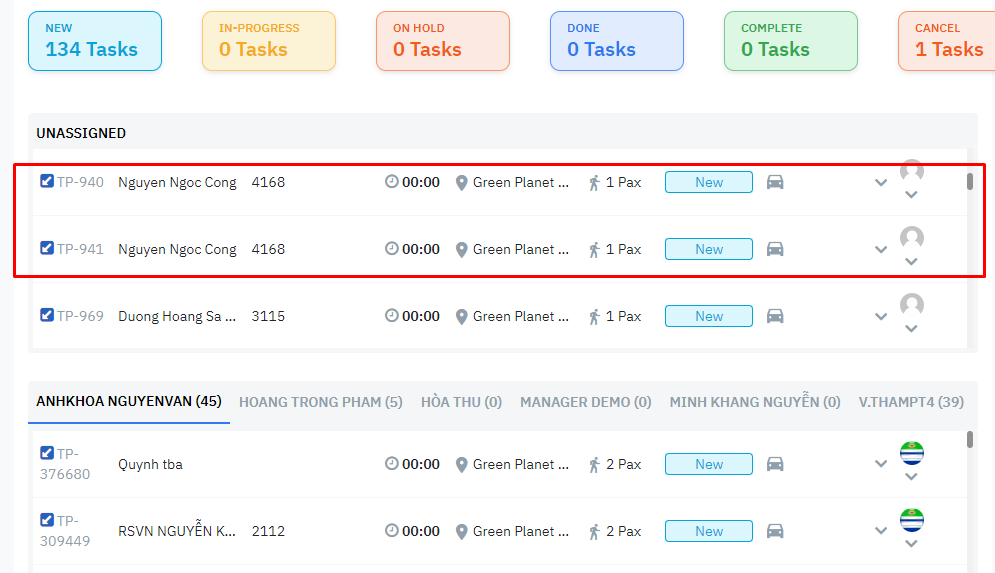
Task: Click the car icon in the TP-309449 row
Action: [x=775, y=531]
